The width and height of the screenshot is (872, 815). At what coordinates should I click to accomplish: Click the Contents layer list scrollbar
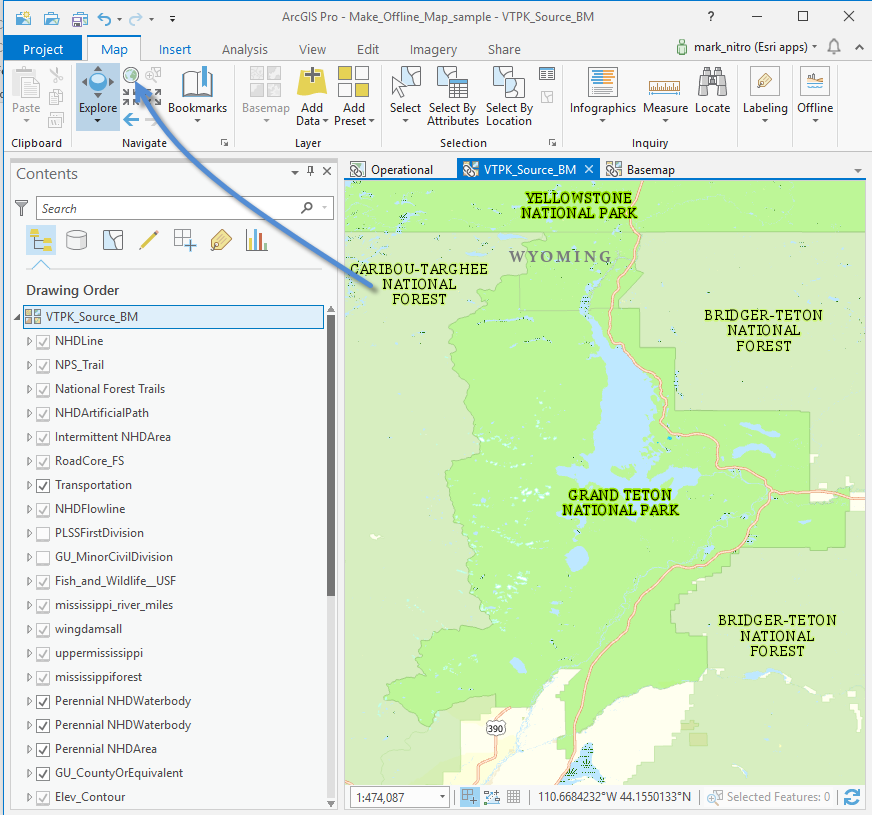pos(331,455)
